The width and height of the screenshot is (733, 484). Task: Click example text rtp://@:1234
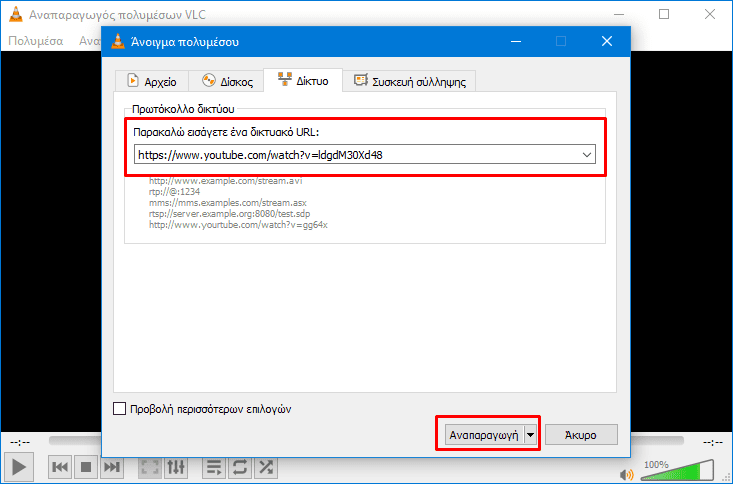click(174, 192)
